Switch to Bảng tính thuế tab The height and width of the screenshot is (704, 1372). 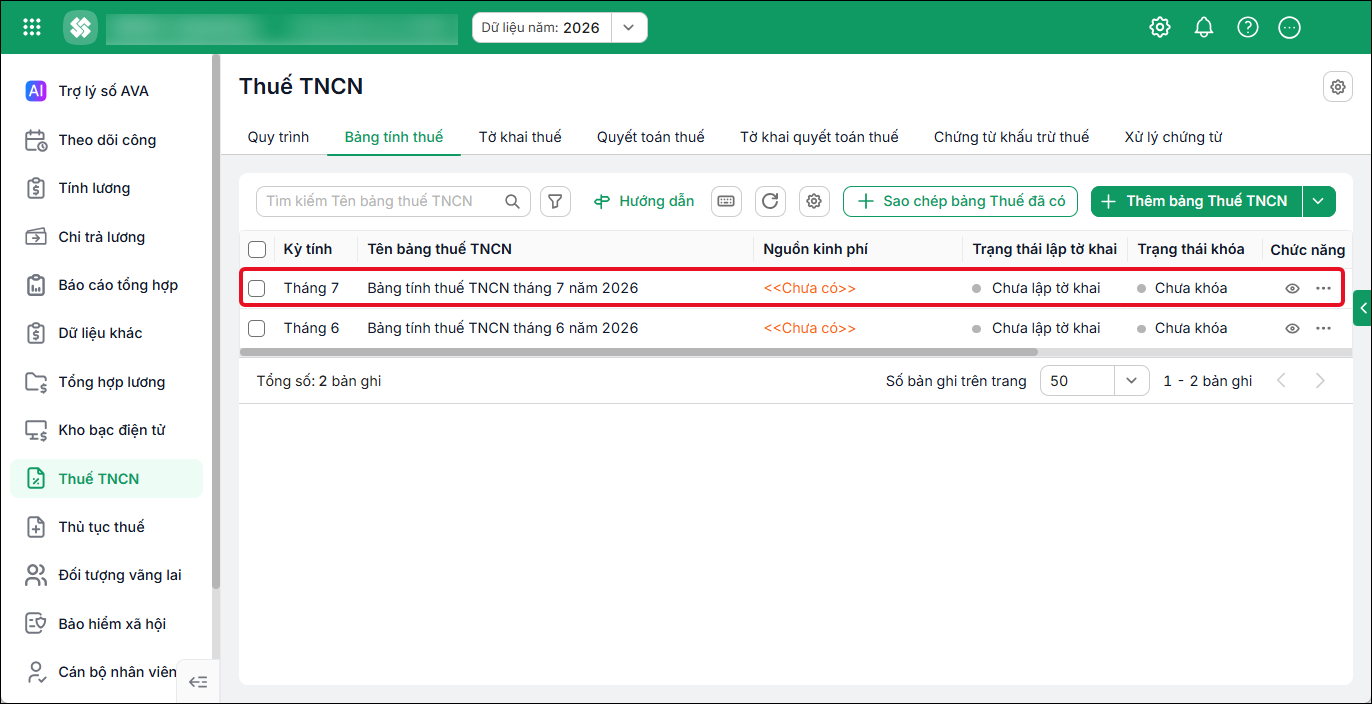(394, 137)
